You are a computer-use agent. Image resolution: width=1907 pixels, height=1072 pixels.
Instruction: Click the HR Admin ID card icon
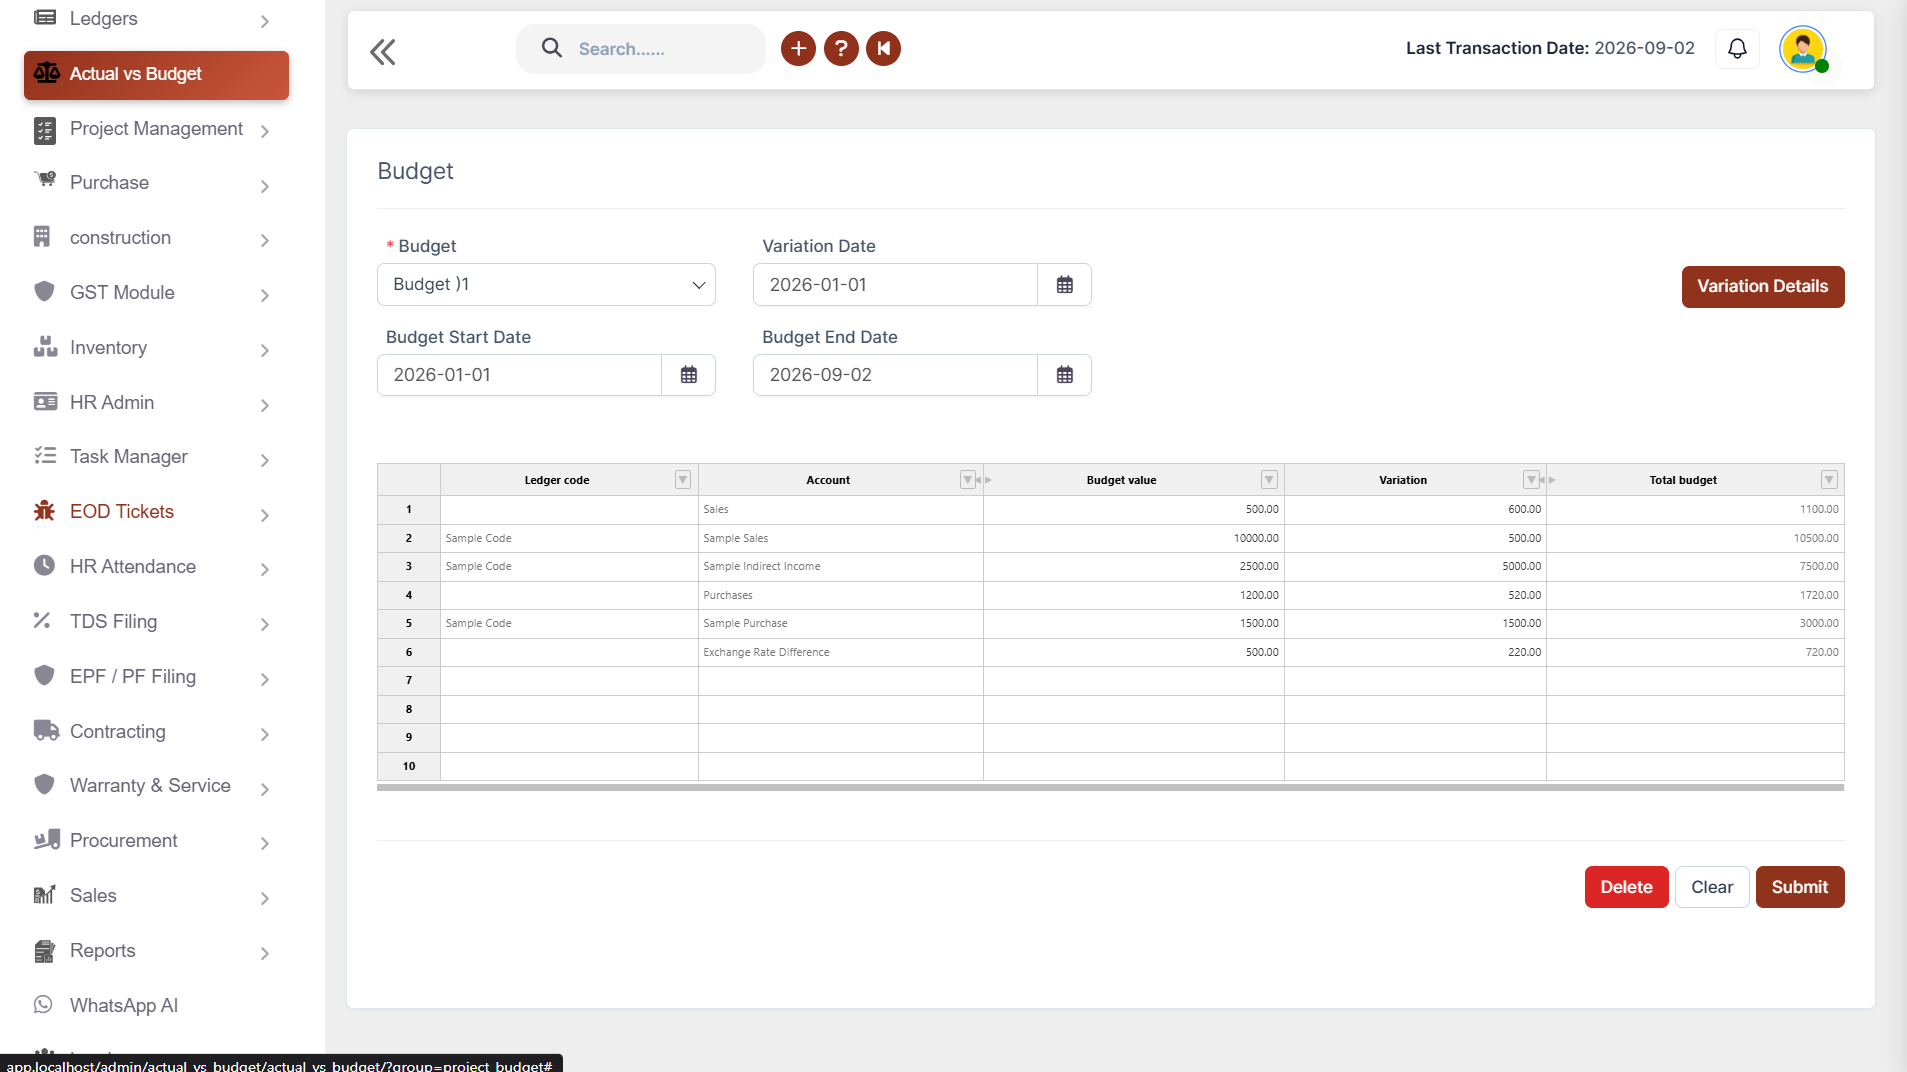point(45,402)
